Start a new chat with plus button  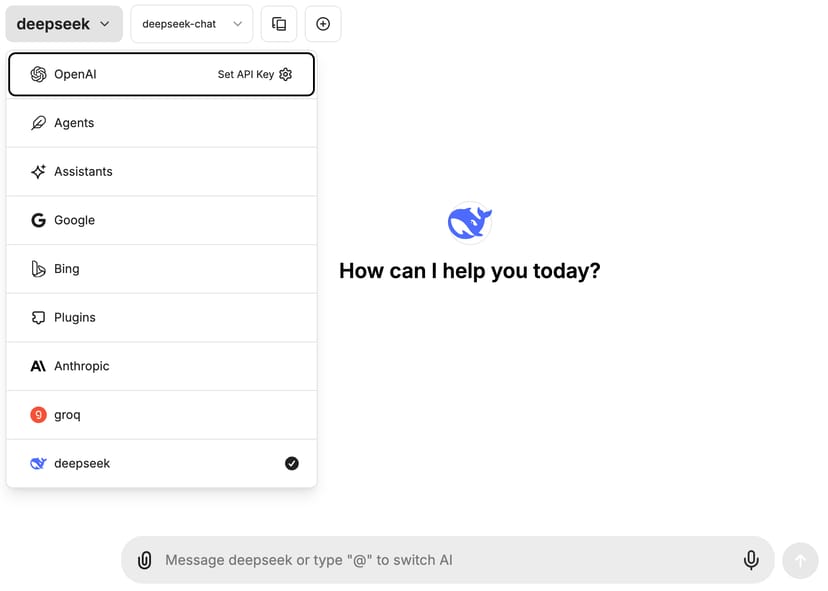click(x=323, y=24)
